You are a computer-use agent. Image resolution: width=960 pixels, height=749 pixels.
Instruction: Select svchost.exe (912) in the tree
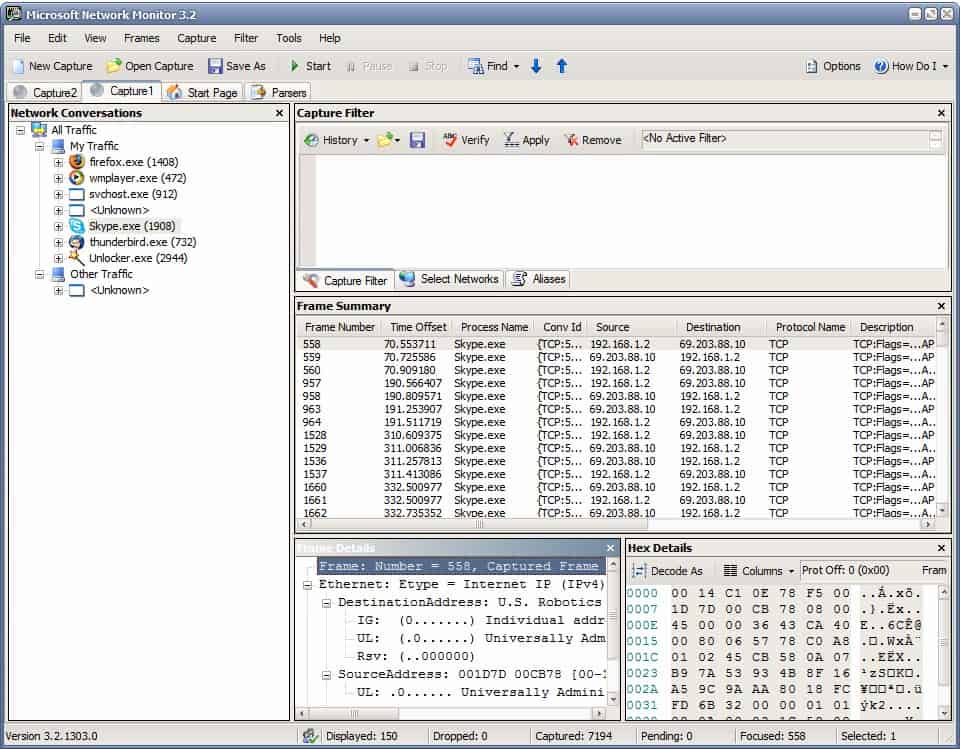(133, 194)
